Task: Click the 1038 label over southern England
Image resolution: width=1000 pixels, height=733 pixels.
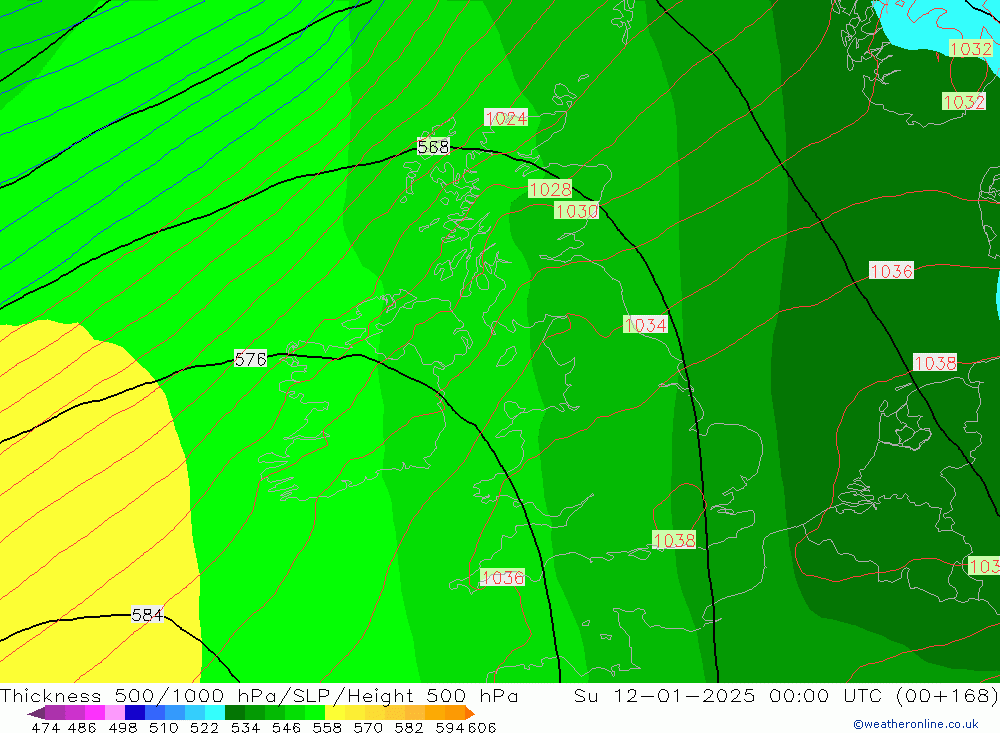Action: [x=674, y=540]
